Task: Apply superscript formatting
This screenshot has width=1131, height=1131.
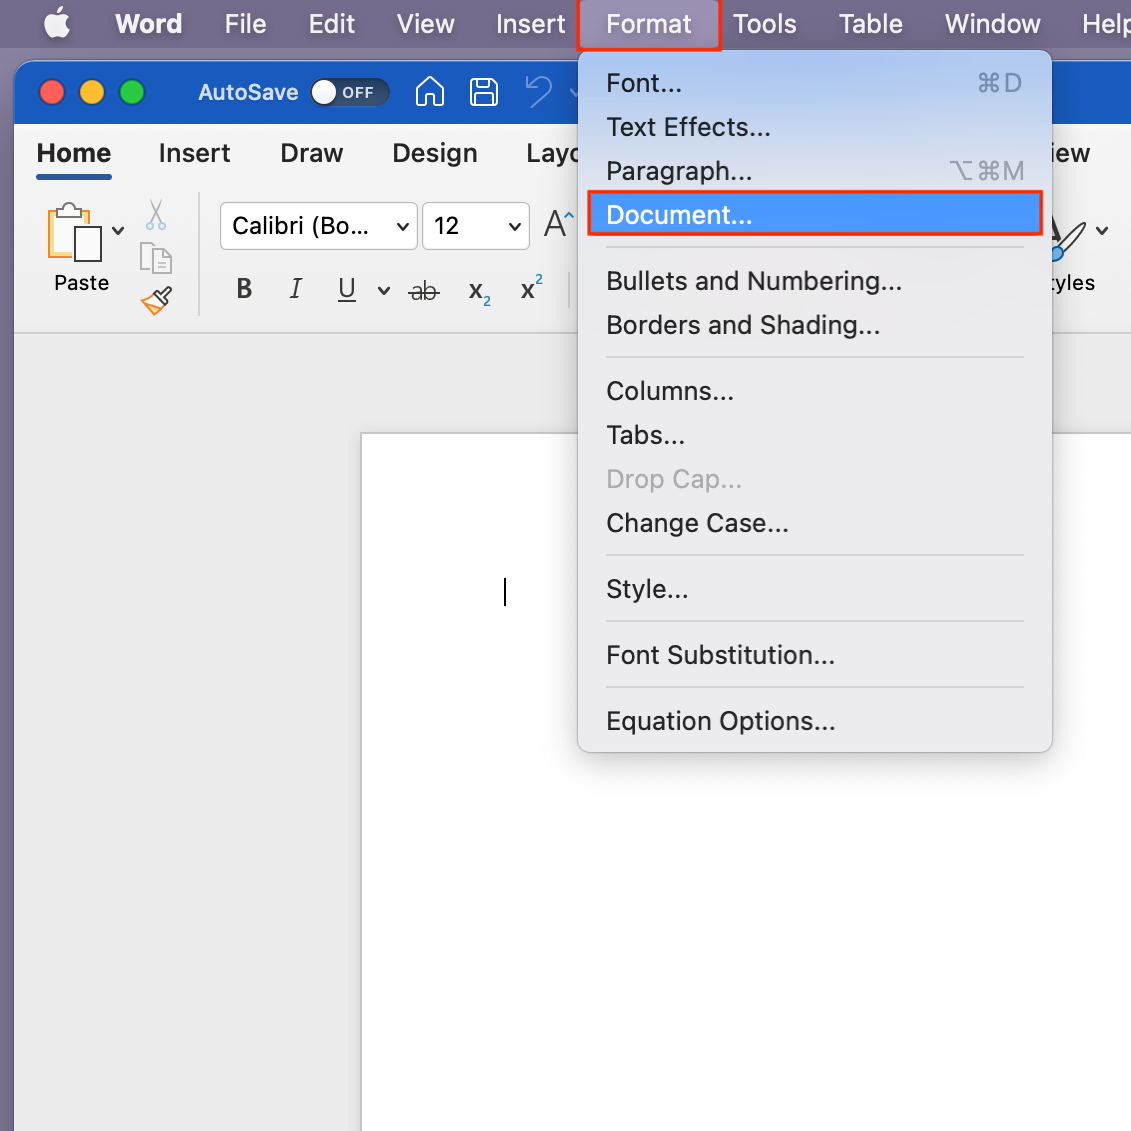Action: tap(531, 289)
